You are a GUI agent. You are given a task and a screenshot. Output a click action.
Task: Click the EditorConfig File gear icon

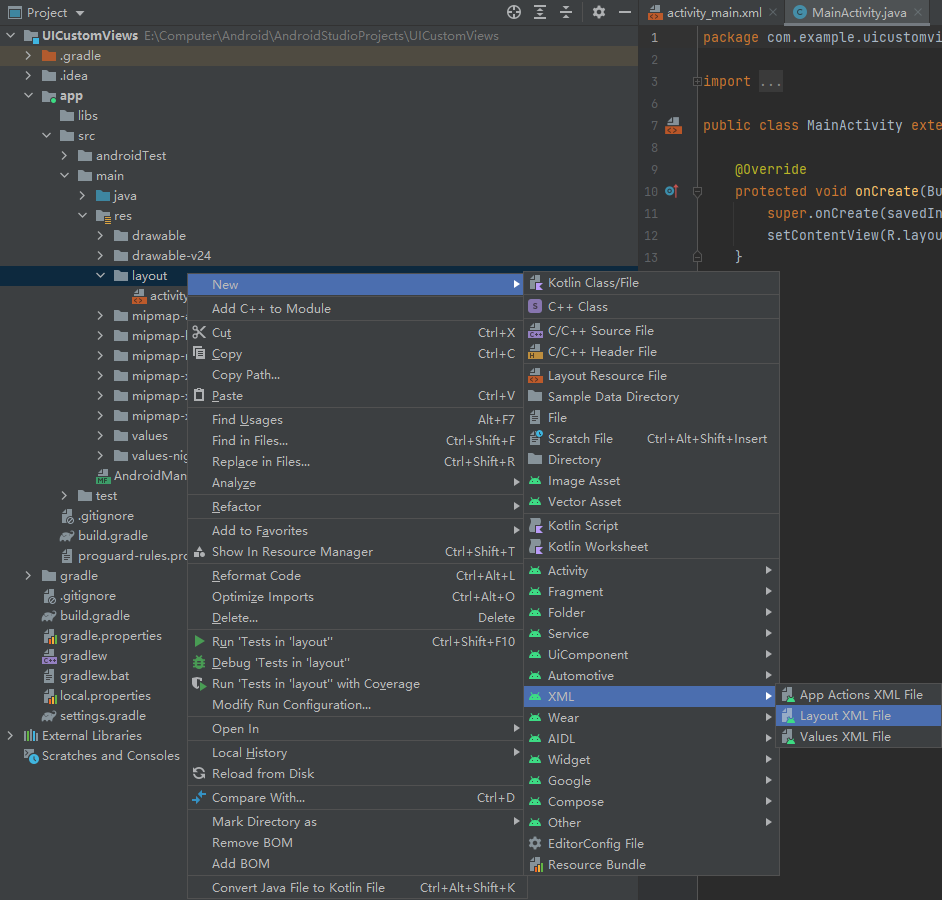tap(535, 843)
